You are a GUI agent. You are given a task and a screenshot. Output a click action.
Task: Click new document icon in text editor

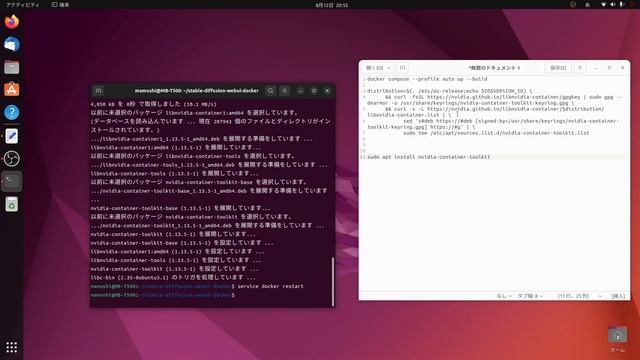402,68
